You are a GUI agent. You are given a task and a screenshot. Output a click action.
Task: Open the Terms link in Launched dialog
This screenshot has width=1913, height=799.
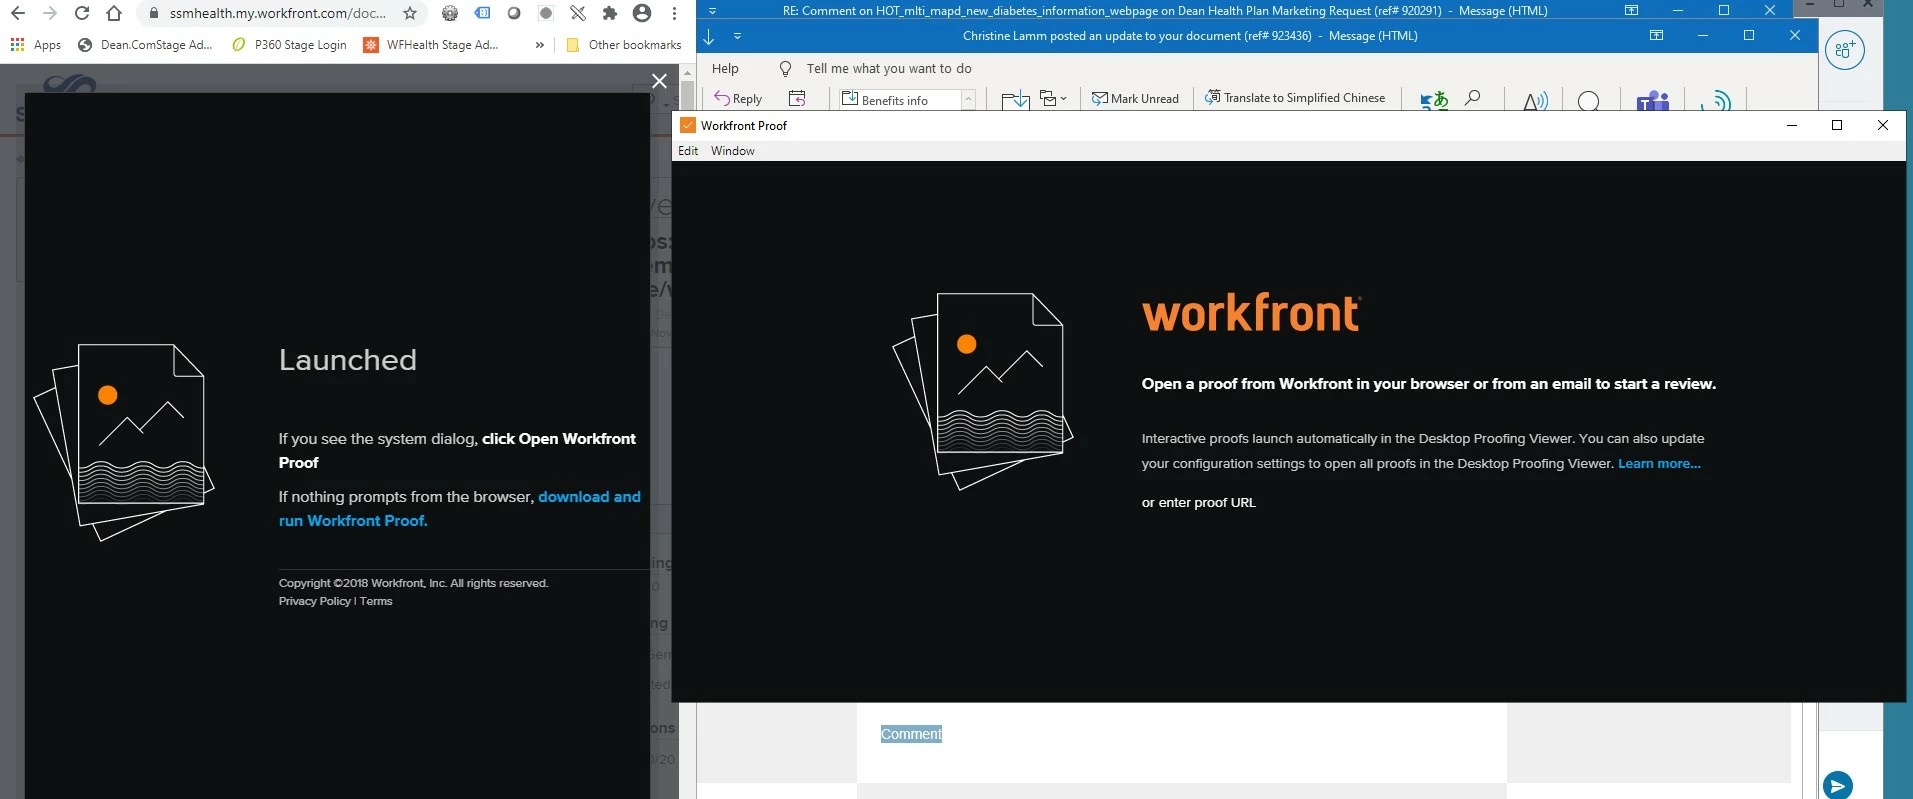[376, 601]
